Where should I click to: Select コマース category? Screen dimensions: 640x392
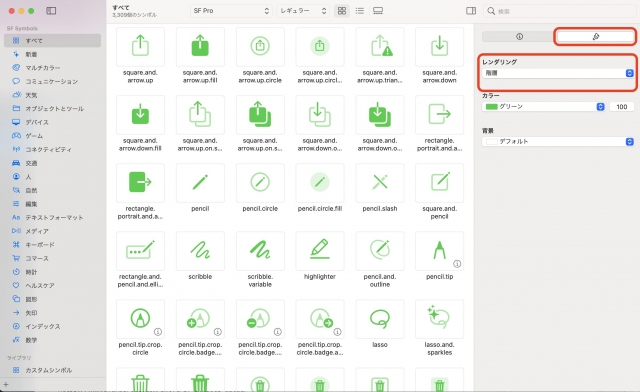click(x=53, y=258)
